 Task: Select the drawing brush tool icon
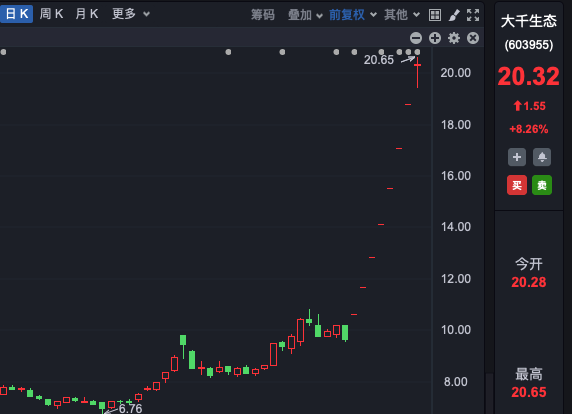[x=454, y=15]
